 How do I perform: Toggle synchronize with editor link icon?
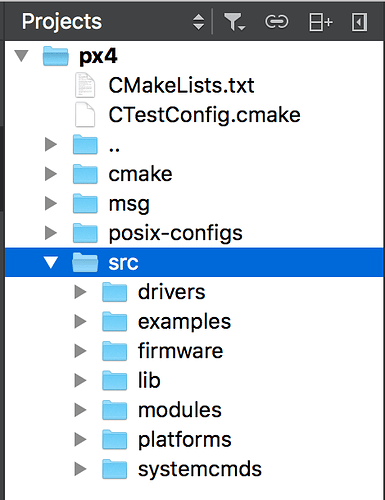[276, 22]
